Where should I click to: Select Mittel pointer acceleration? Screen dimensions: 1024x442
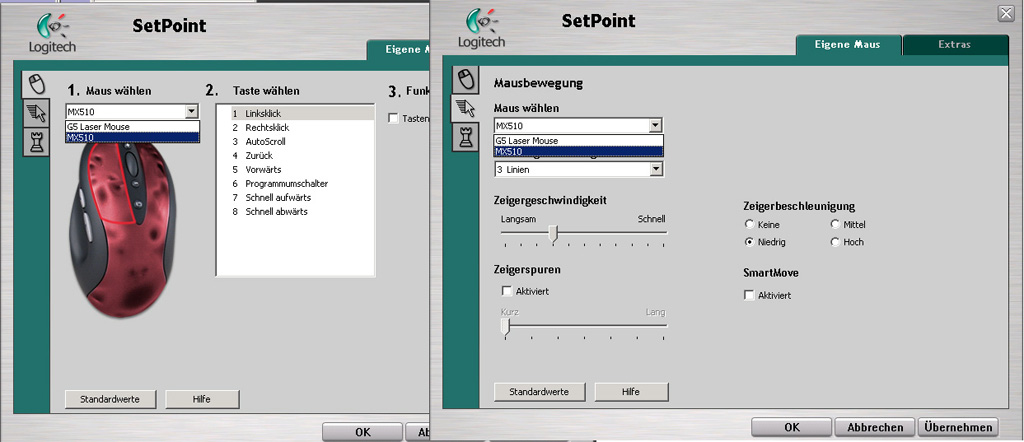click(x=835, y=224)
